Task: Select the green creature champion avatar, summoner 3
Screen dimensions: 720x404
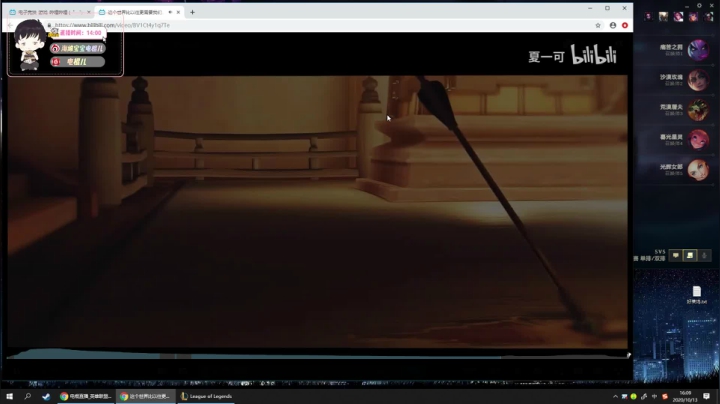Action: 698,110
